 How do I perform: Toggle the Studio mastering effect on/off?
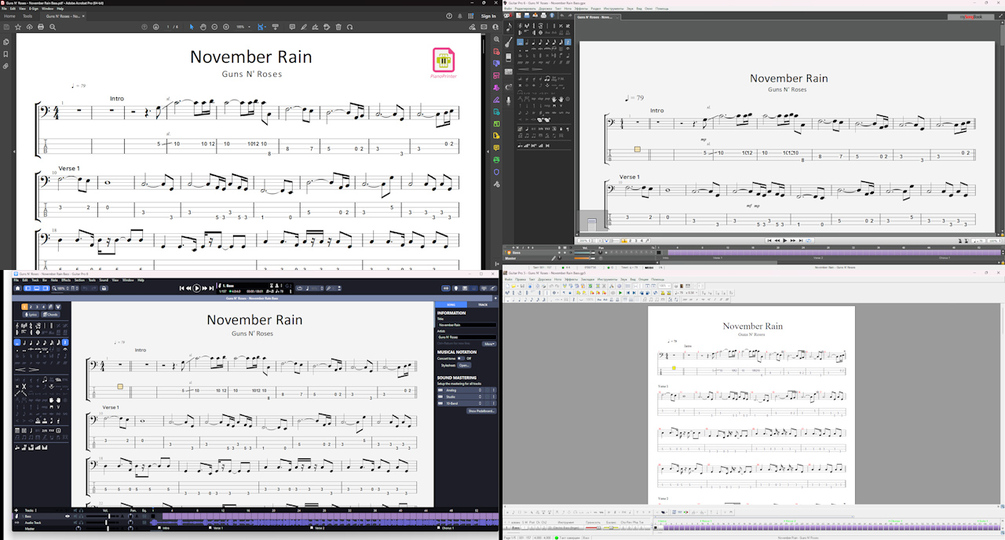[x=440, y=397]
